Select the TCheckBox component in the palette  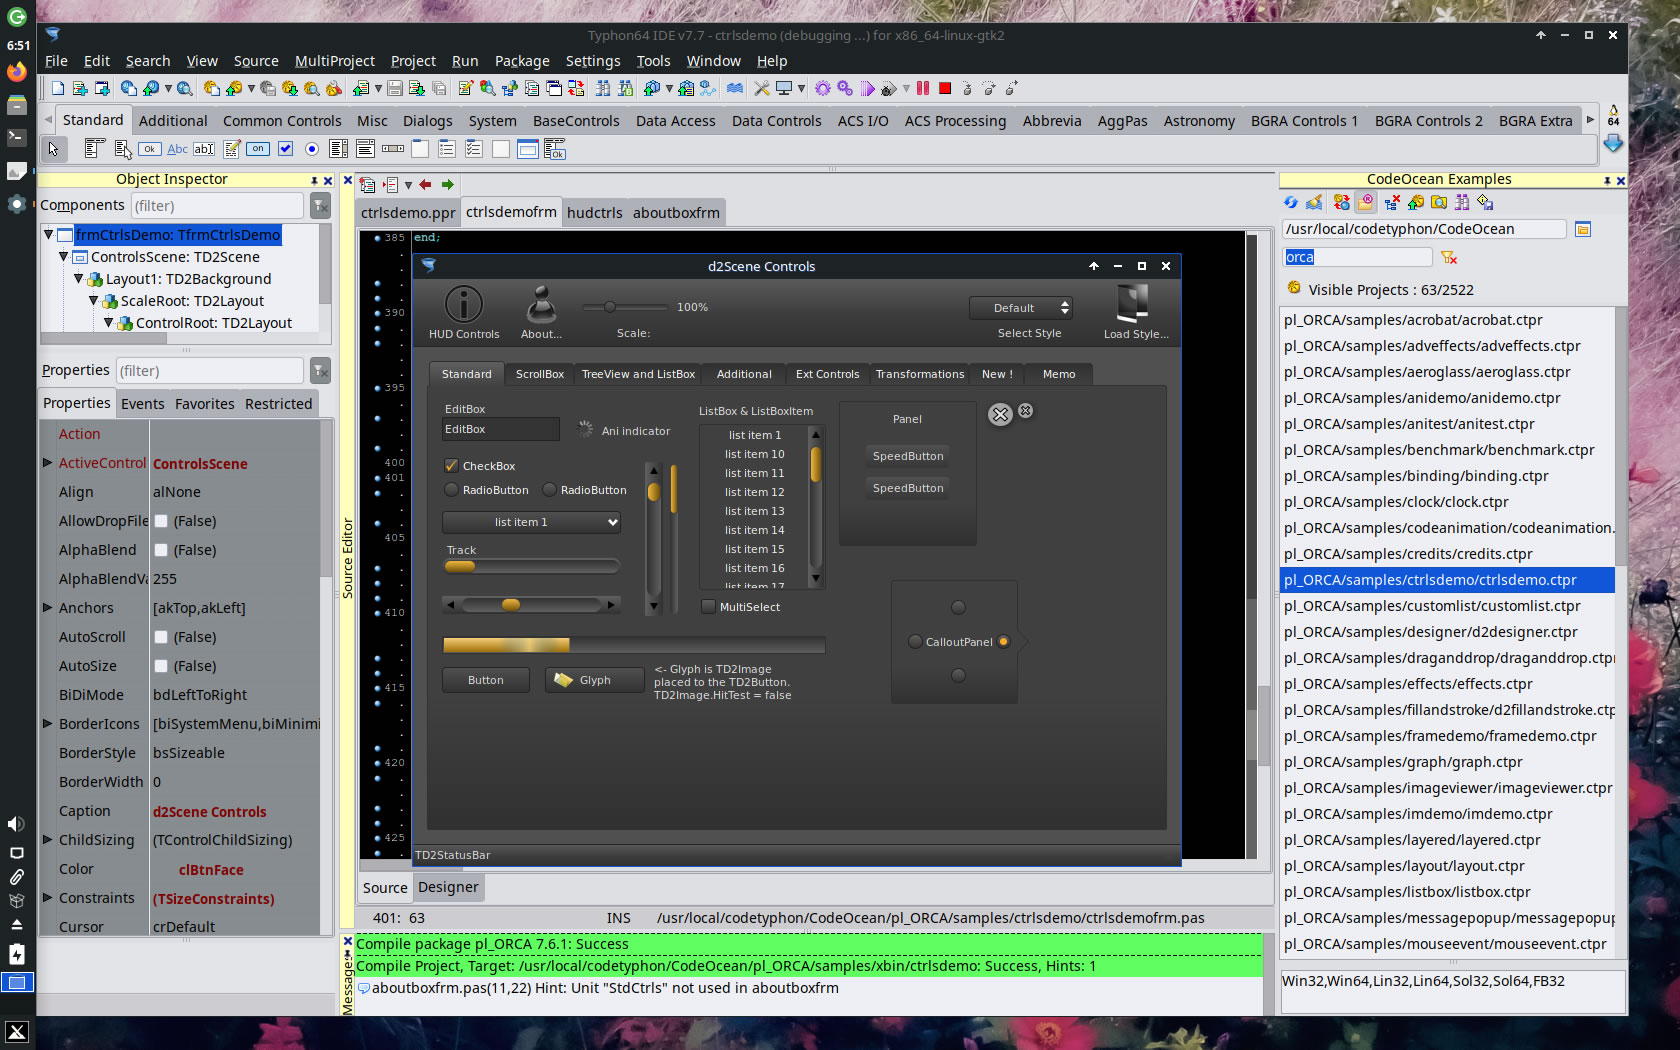pos(285,149)
